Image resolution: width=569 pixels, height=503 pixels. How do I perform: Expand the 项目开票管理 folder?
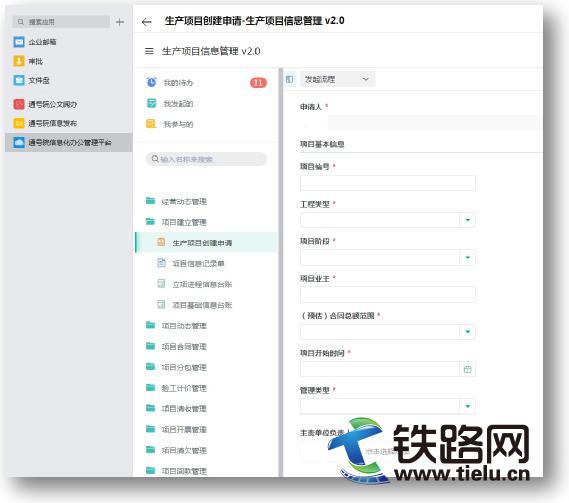[150, 429]
